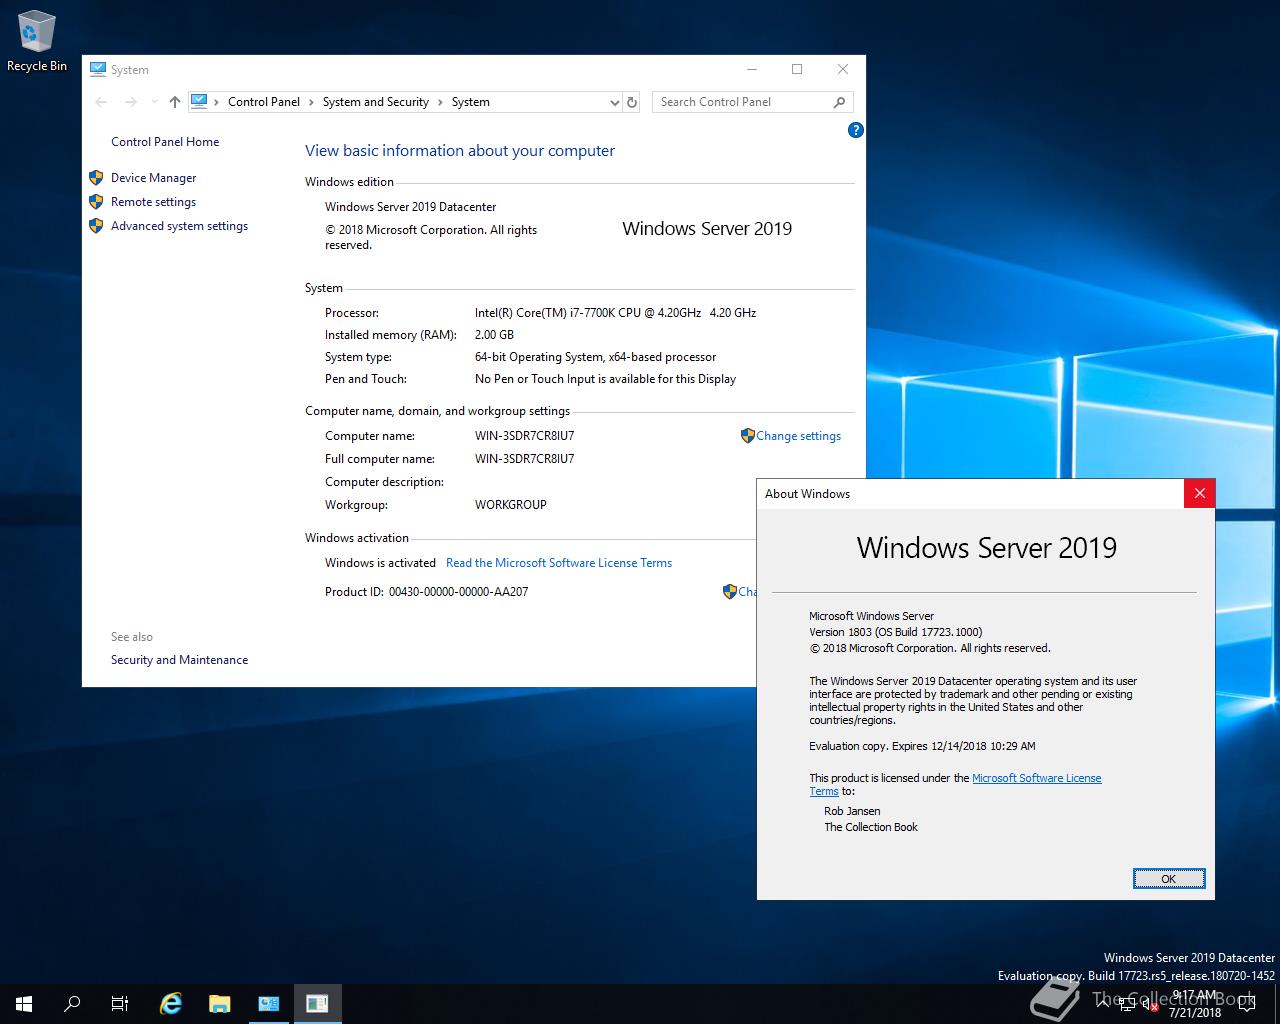Click the forward navigation arrow

131,102
